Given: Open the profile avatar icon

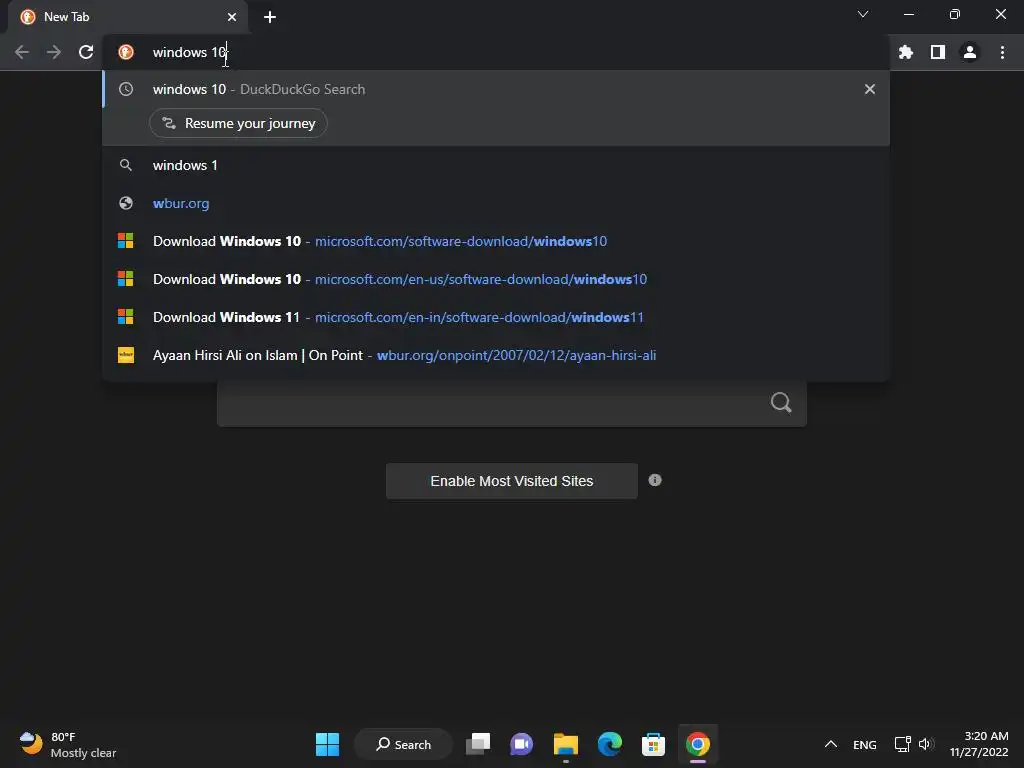Looking at the screenshot, I should pyautogui.click(x=970, y=52).
